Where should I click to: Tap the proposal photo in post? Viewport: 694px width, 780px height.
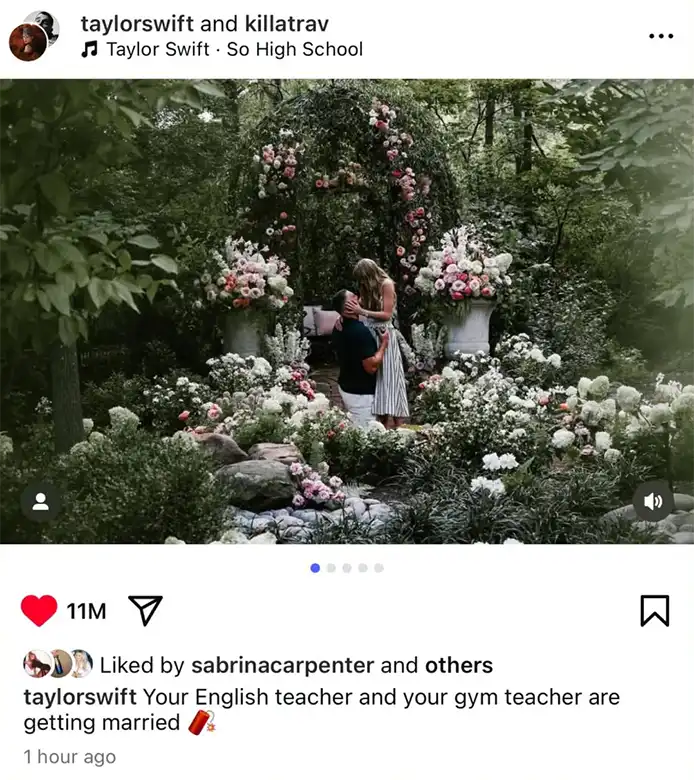tap(347, 311)
